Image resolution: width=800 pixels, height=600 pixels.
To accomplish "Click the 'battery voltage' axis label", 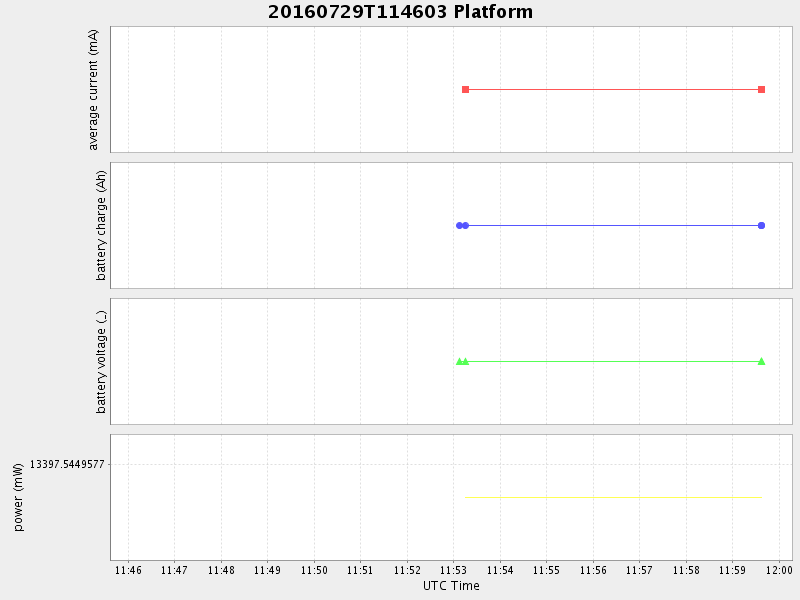I will (100, 361).
